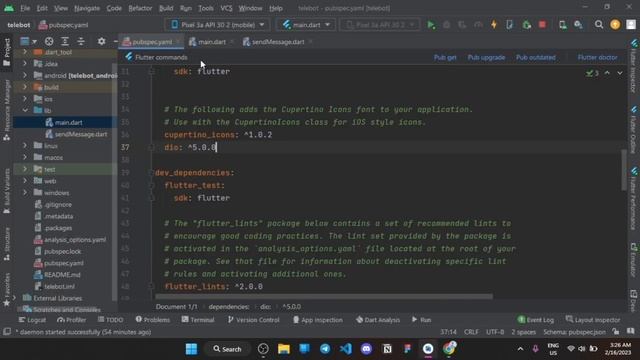640x360 pixels.
Task: Open the Dart Analysis tool window
Action: click(x=378, y=320)
